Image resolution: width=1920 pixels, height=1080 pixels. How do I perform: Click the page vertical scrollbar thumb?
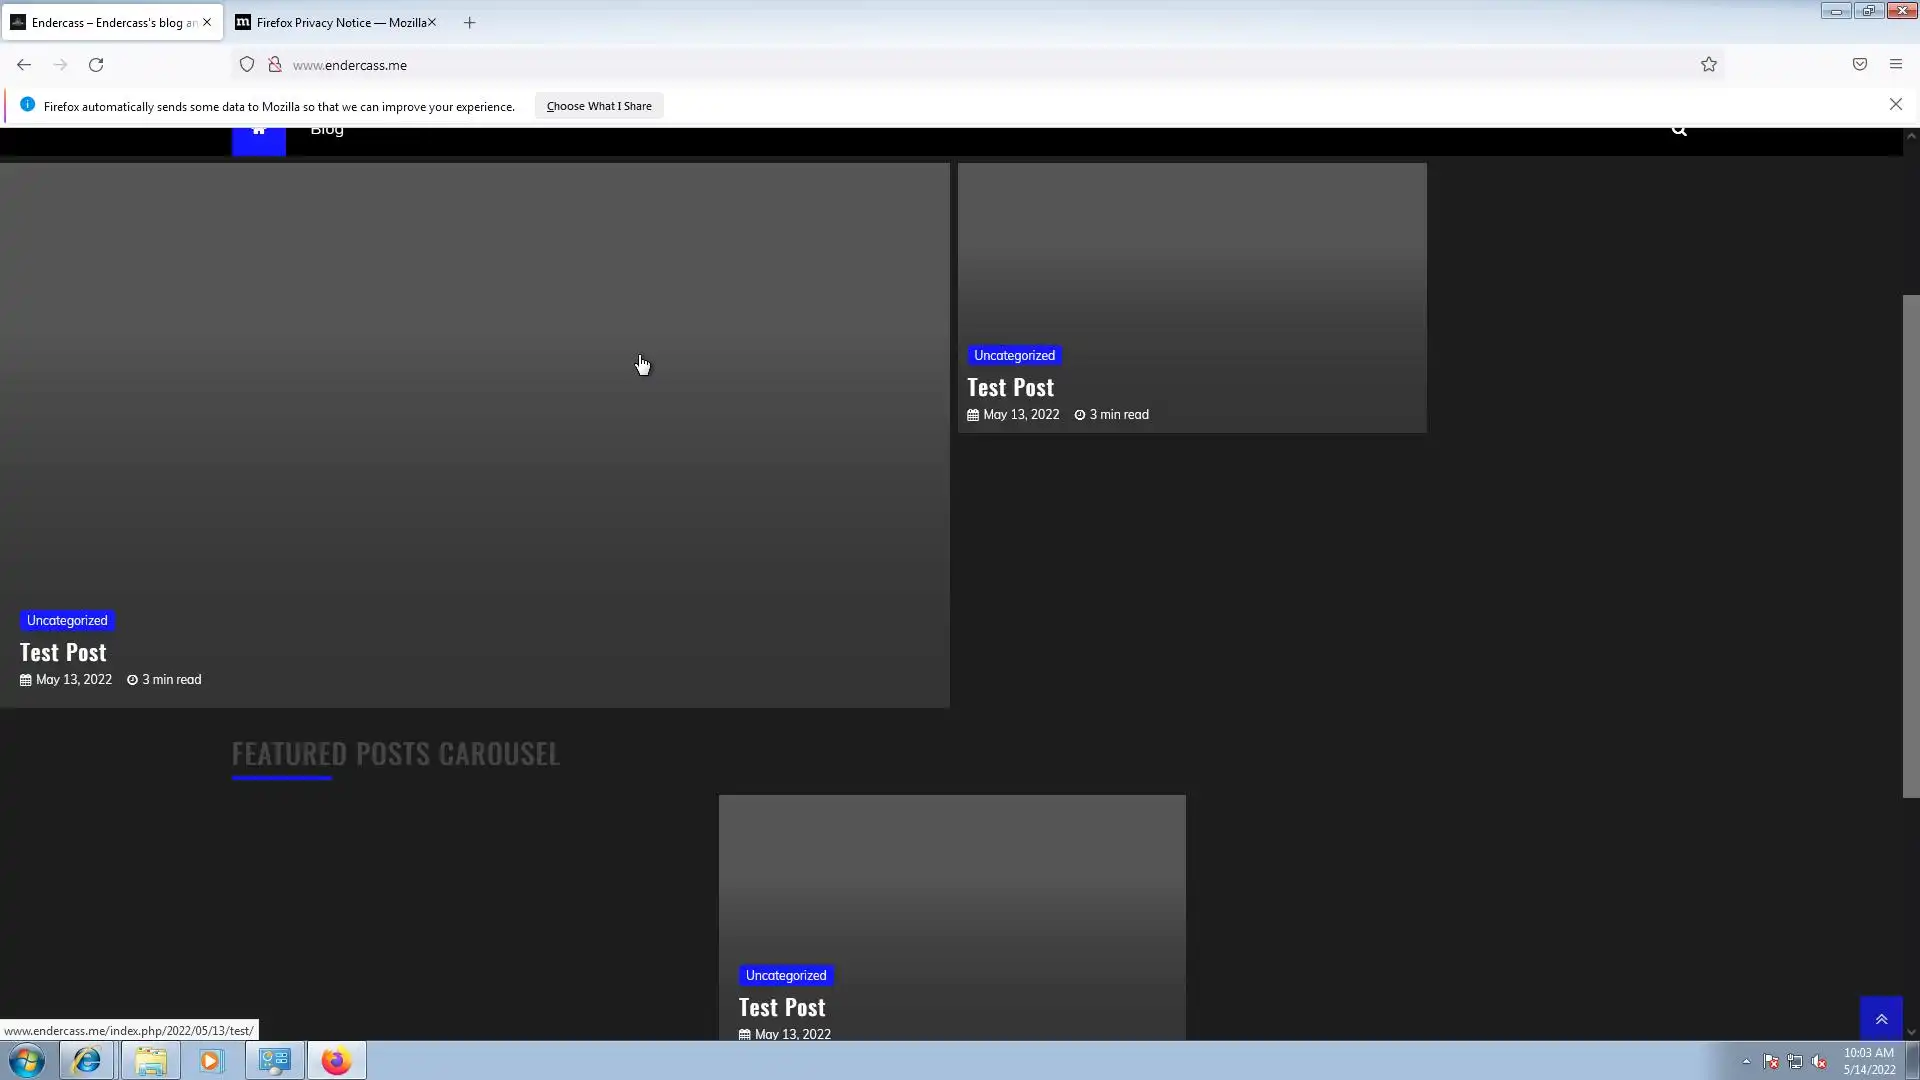1910,545
